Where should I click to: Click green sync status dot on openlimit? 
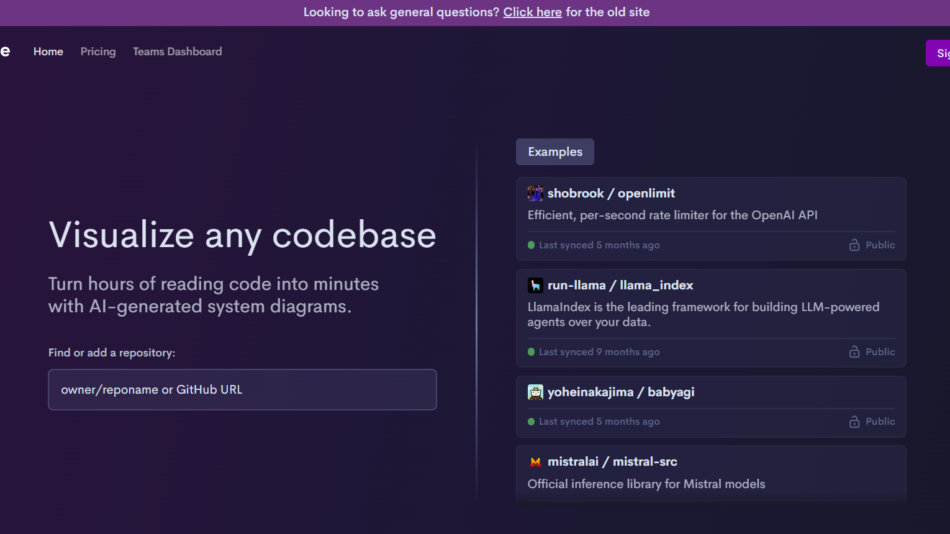pyautogui.click(x=532, y=245)
